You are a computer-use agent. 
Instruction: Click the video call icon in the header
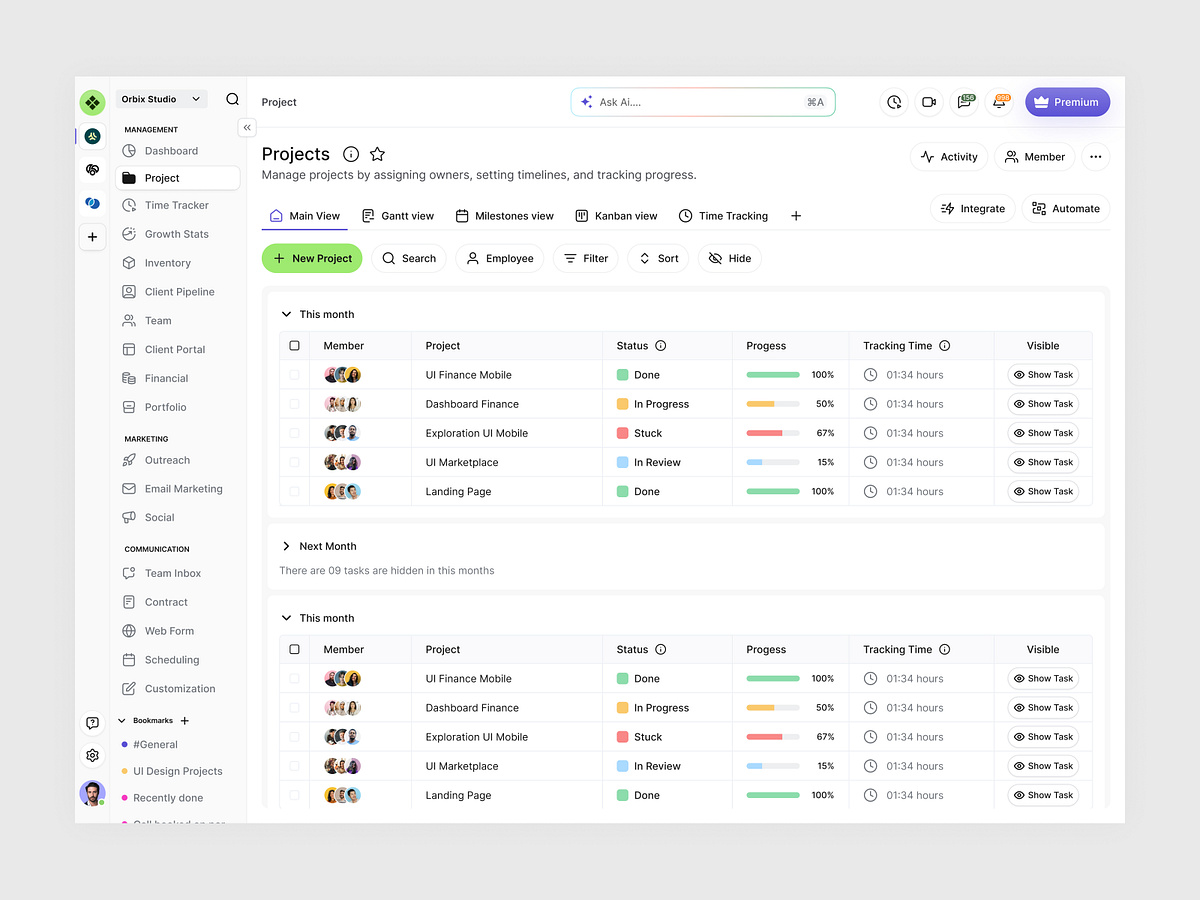pyautogui.click(x=928, y=102)
